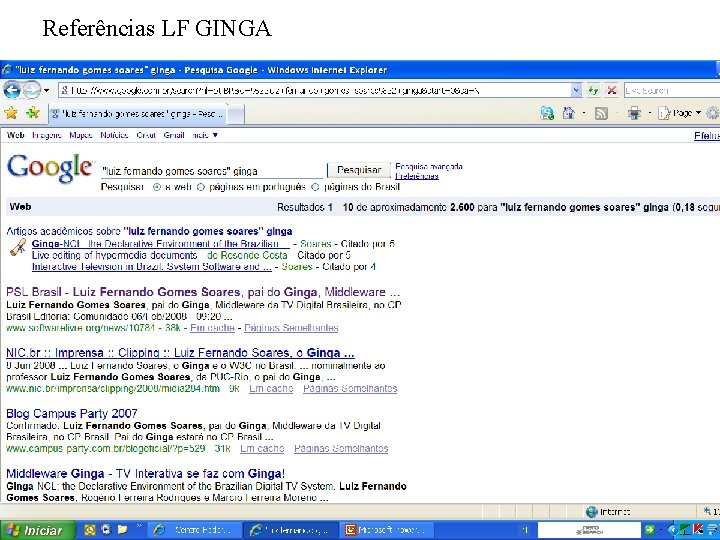Screen dimensions: 720x540
Task: Open Notícias in Google navigation
Action: [114, 135]
